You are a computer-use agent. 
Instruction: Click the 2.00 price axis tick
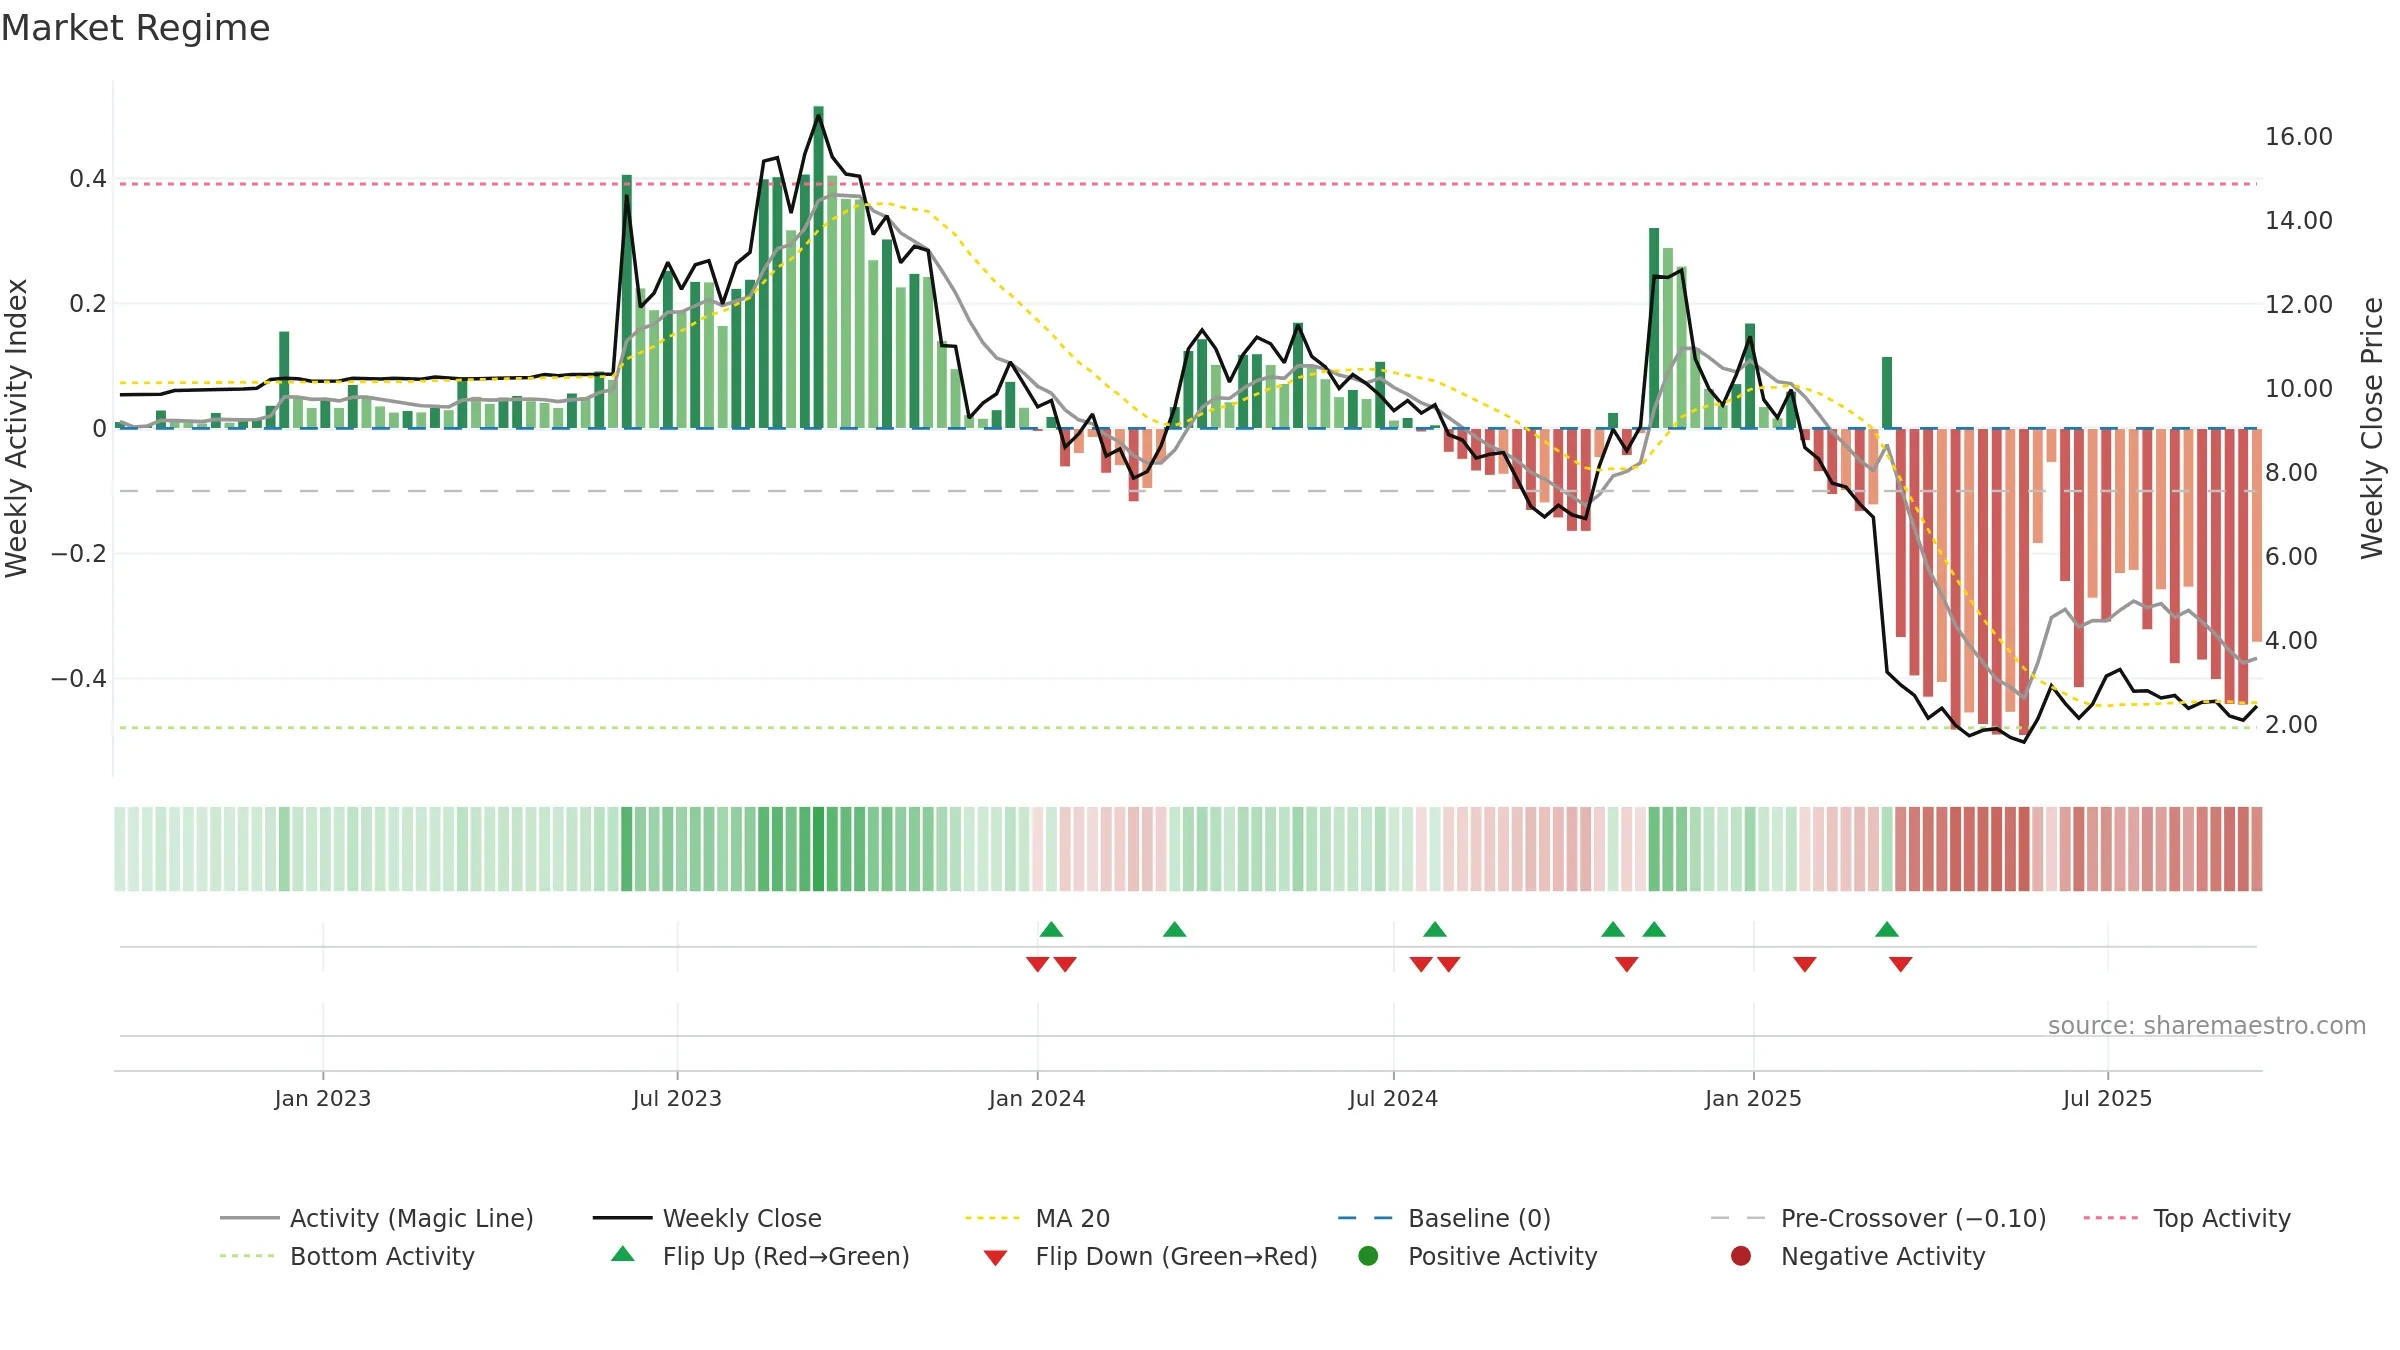coord(2290,725)
